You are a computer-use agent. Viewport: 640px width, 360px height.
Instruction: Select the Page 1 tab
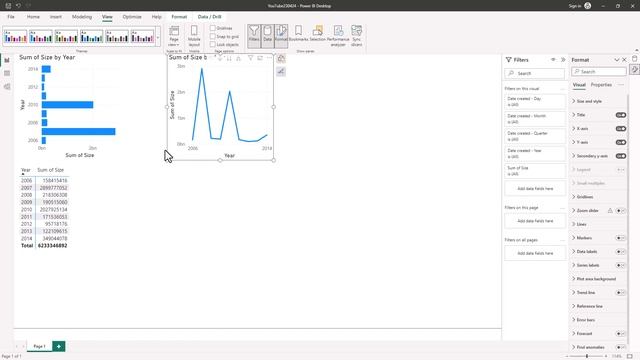(40, 346)
